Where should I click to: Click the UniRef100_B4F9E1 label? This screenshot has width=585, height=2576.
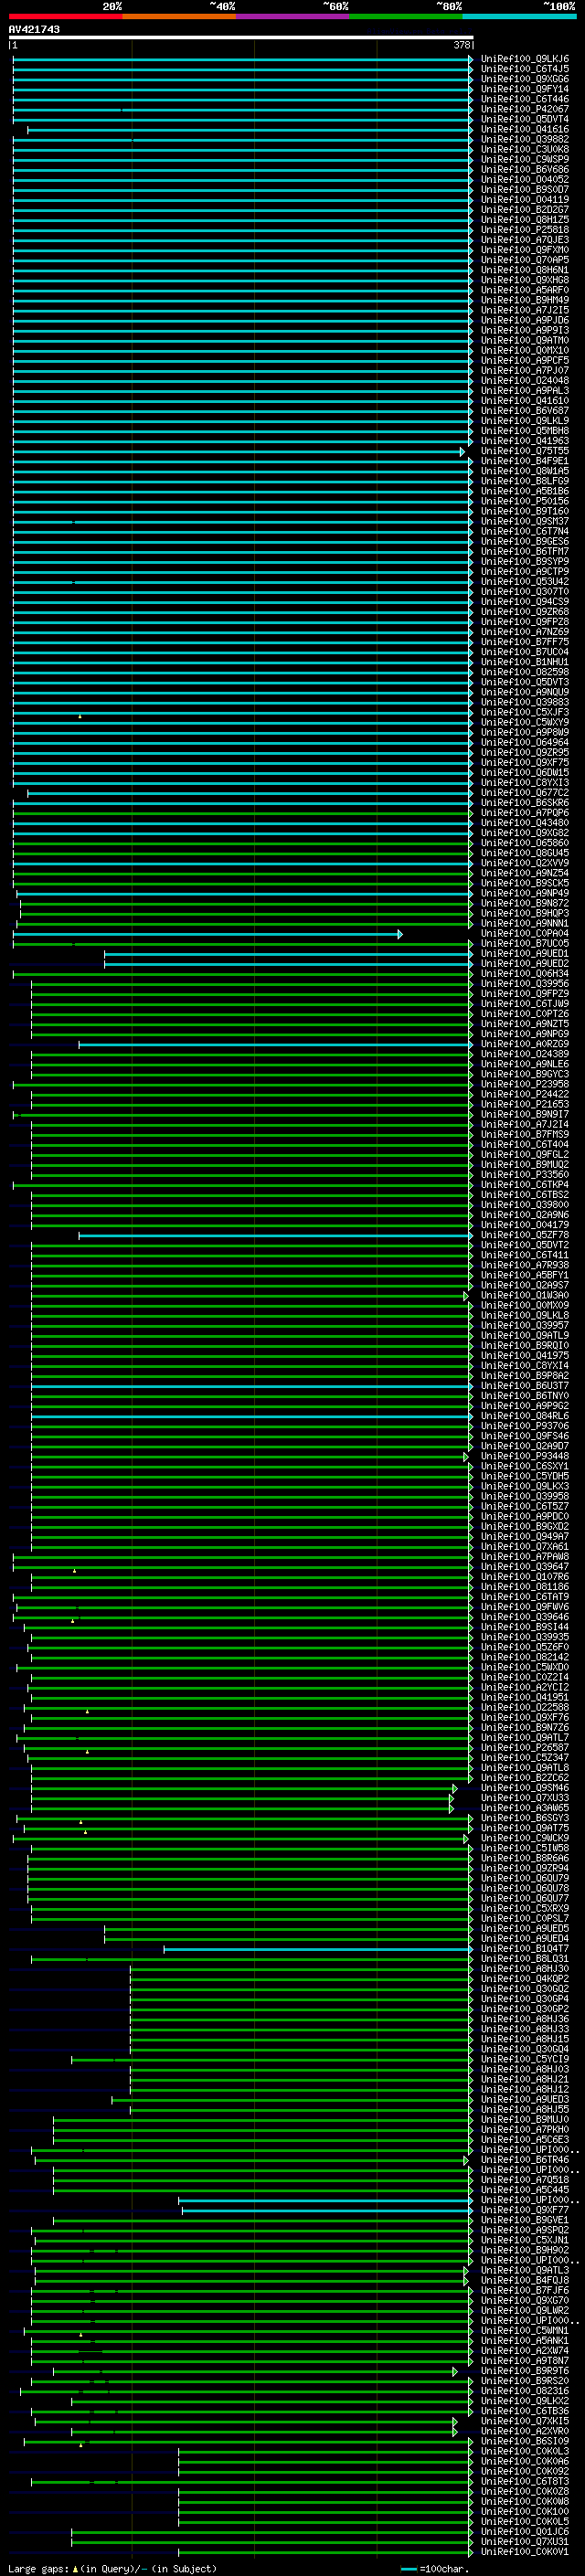[x=525, y=461]
